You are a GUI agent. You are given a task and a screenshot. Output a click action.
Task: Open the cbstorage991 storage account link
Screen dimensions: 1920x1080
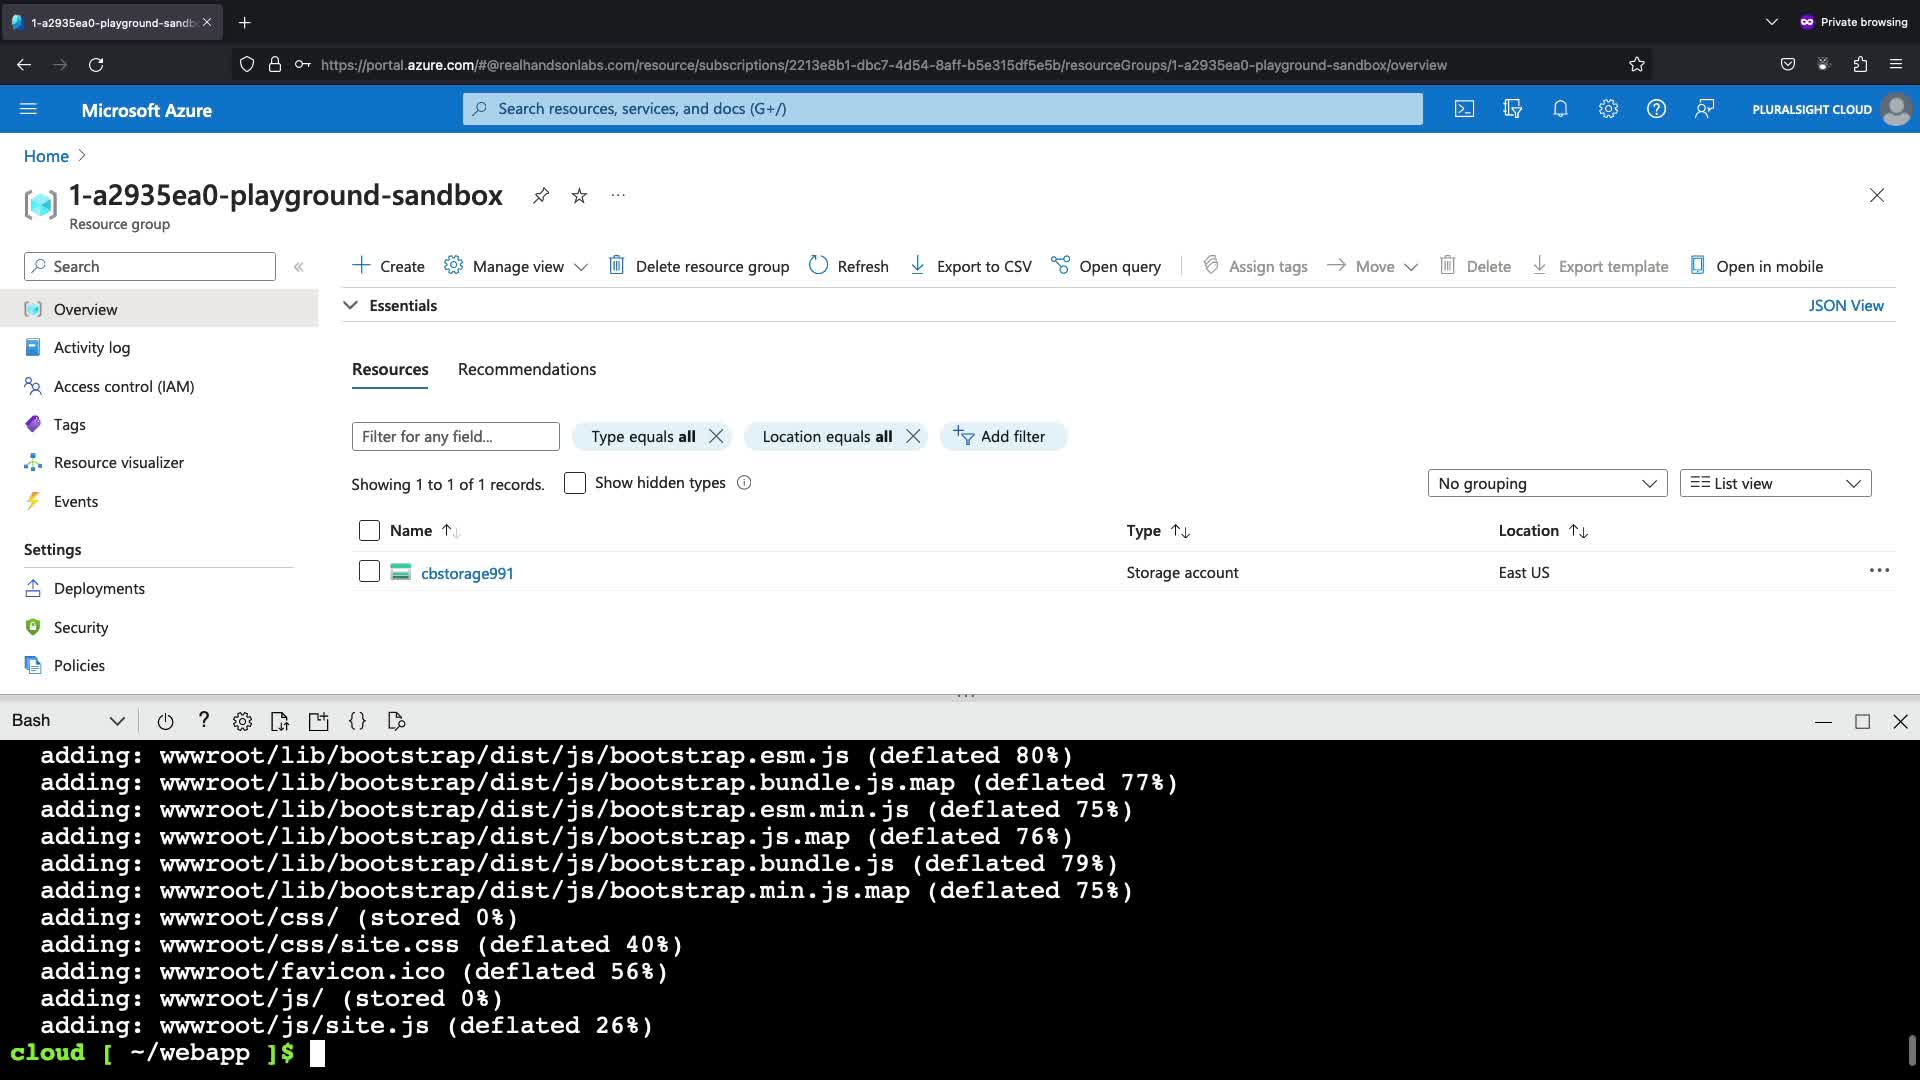pyautogui.click(x=467, y=573)
